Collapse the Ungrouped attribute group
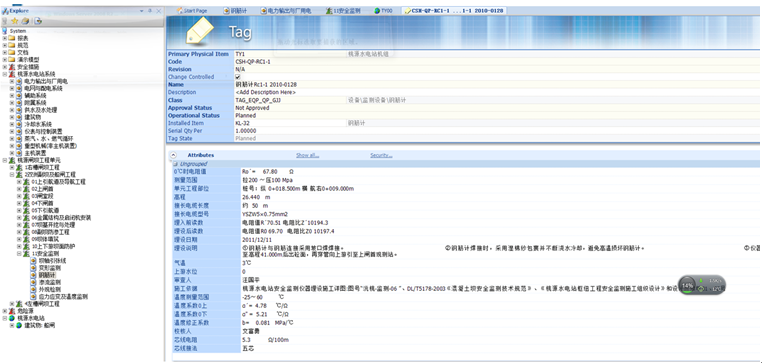The height and width of the screenshot is (363, 762). pyautogui.click(x=175, y=164)
